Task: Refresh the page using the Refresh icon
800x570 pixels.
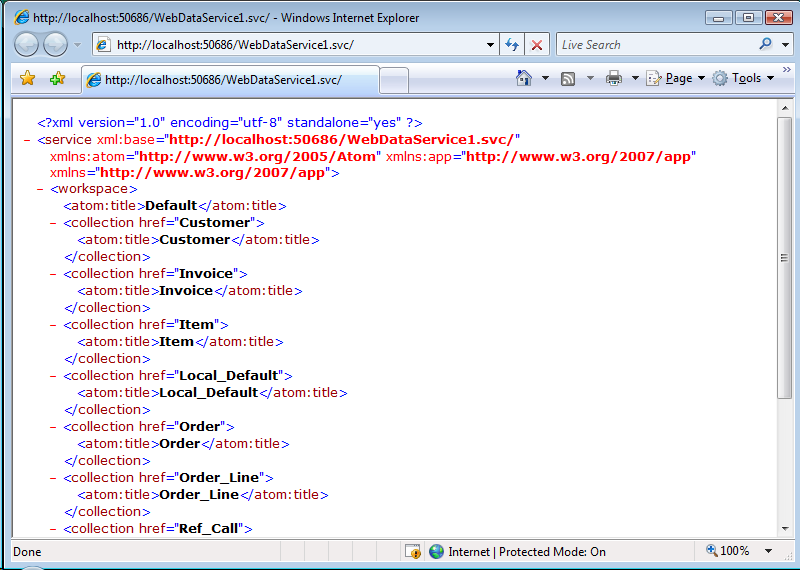Action: 512,45
